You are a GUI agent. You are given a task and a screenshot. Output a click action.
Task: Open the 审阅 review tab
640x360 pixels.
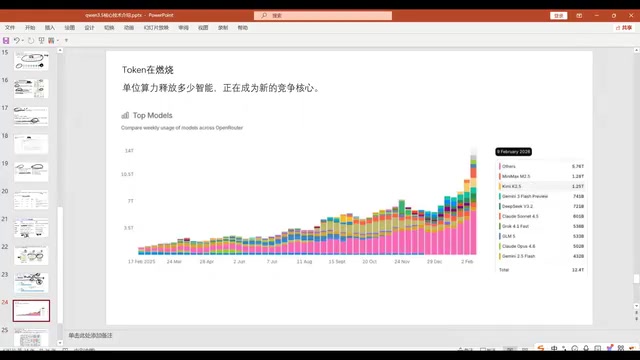183,28
